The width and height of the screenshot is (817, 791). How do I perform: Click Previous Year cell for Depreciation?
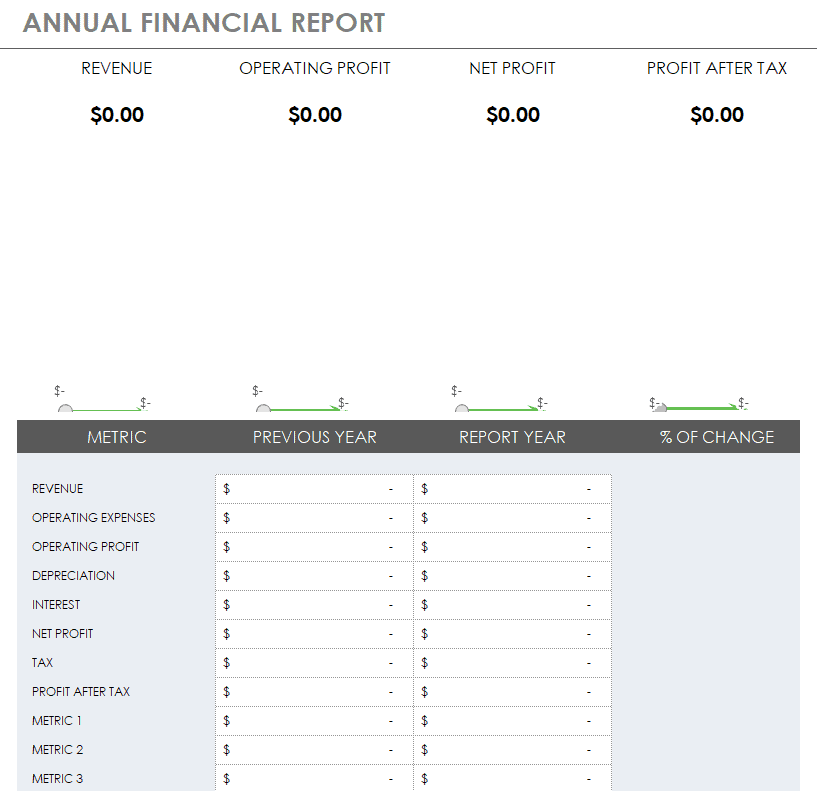[314, 576]
